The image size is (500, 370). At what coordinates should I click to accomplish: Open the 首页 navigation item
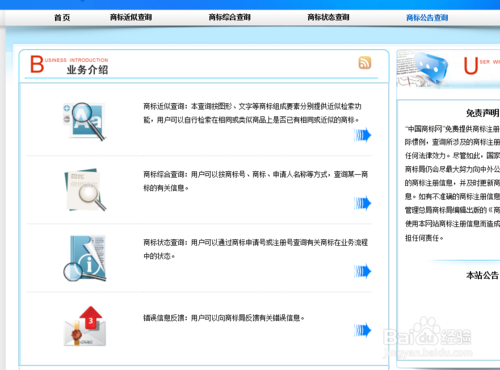[x=62, y=17]
